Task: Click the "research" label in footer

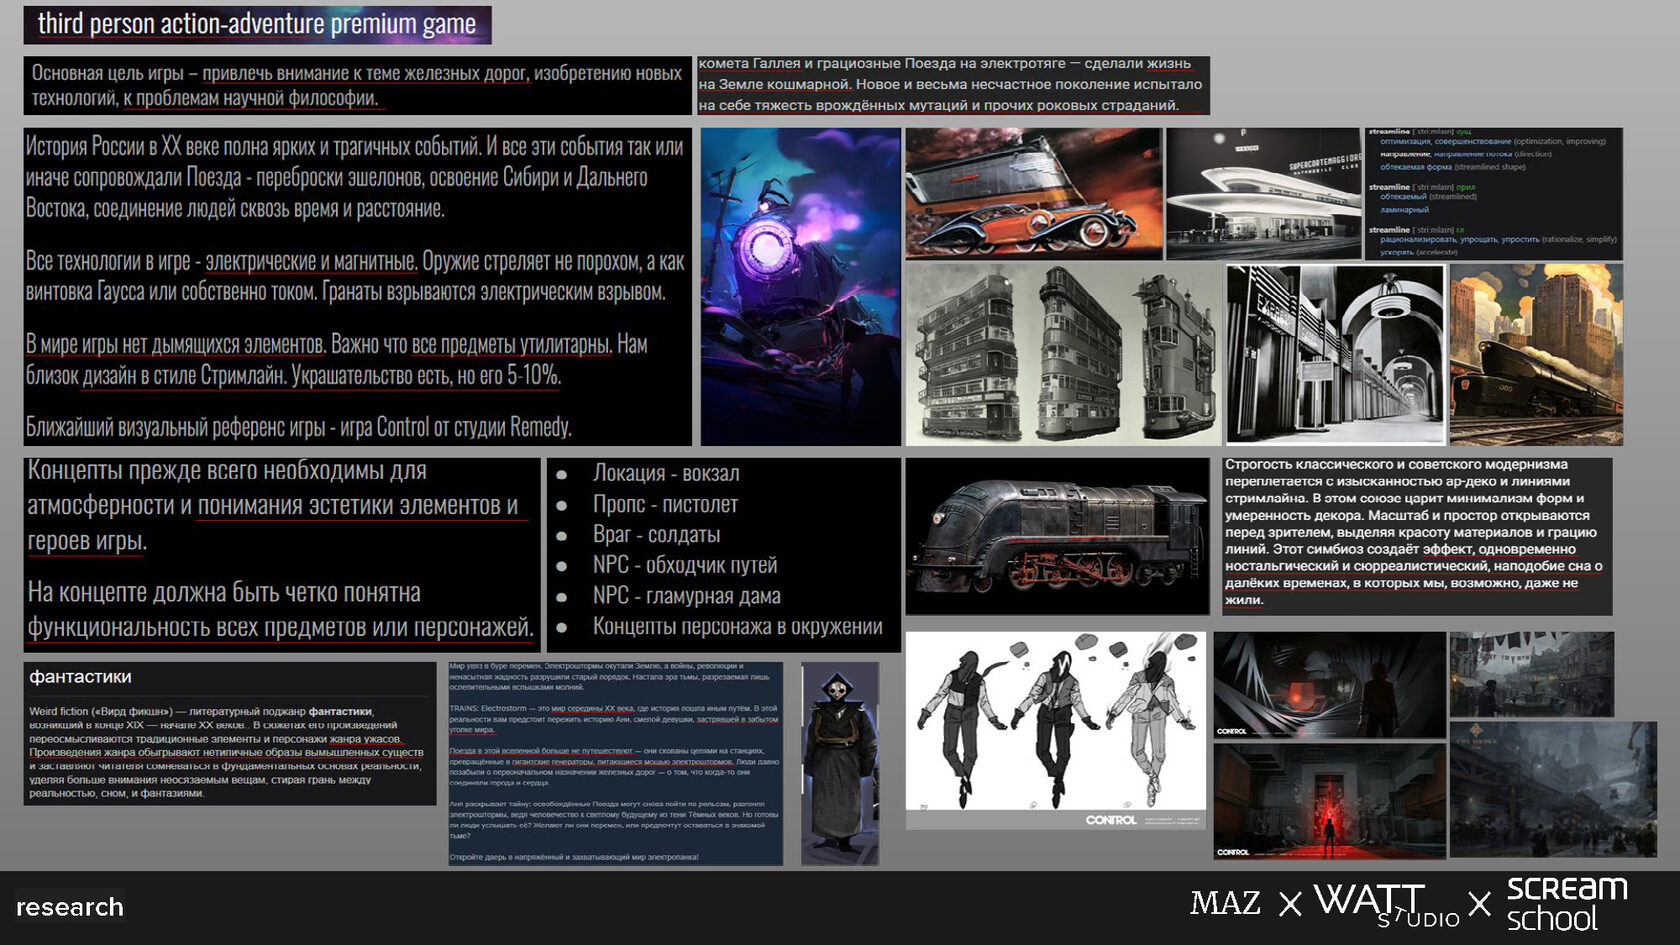Action: point(70,907)
